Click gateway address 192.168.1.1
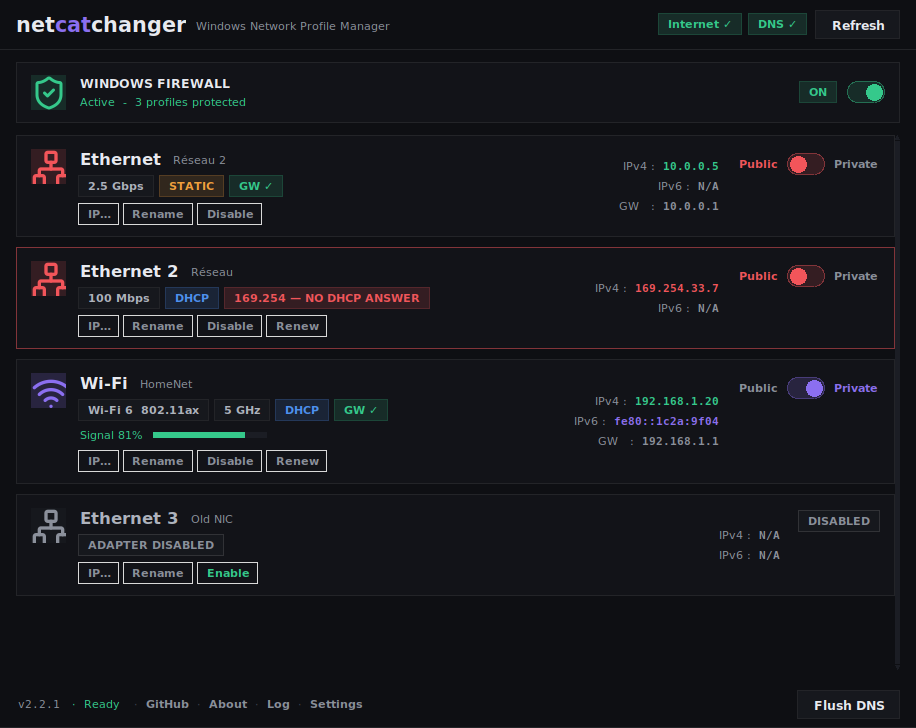Image resolution: width=916 pixels, height=728 pixels. 680,441
